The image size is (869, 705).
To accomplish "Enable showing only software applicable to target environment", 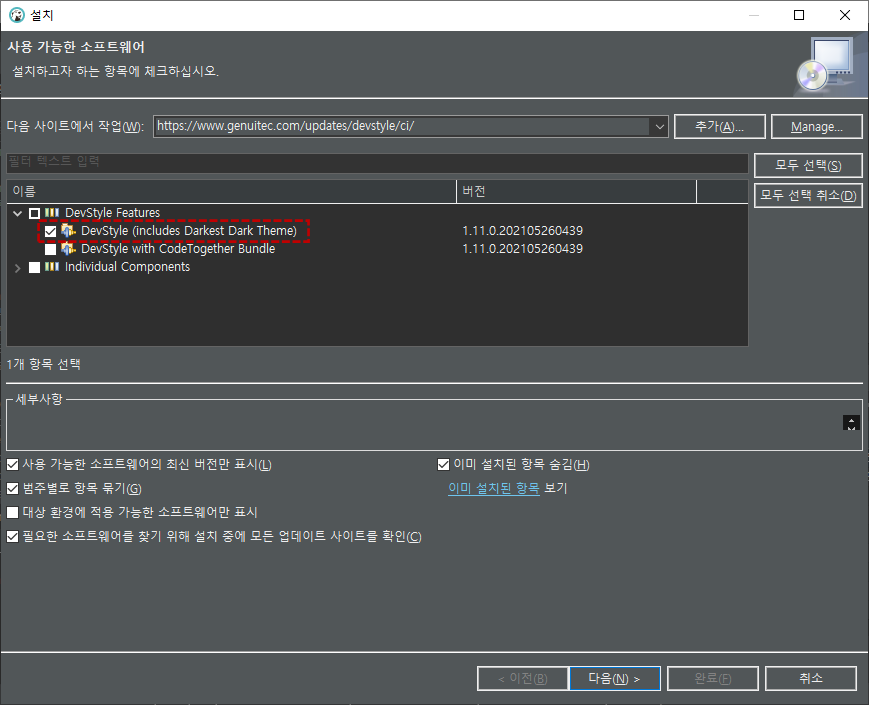I will coord(11,513).
